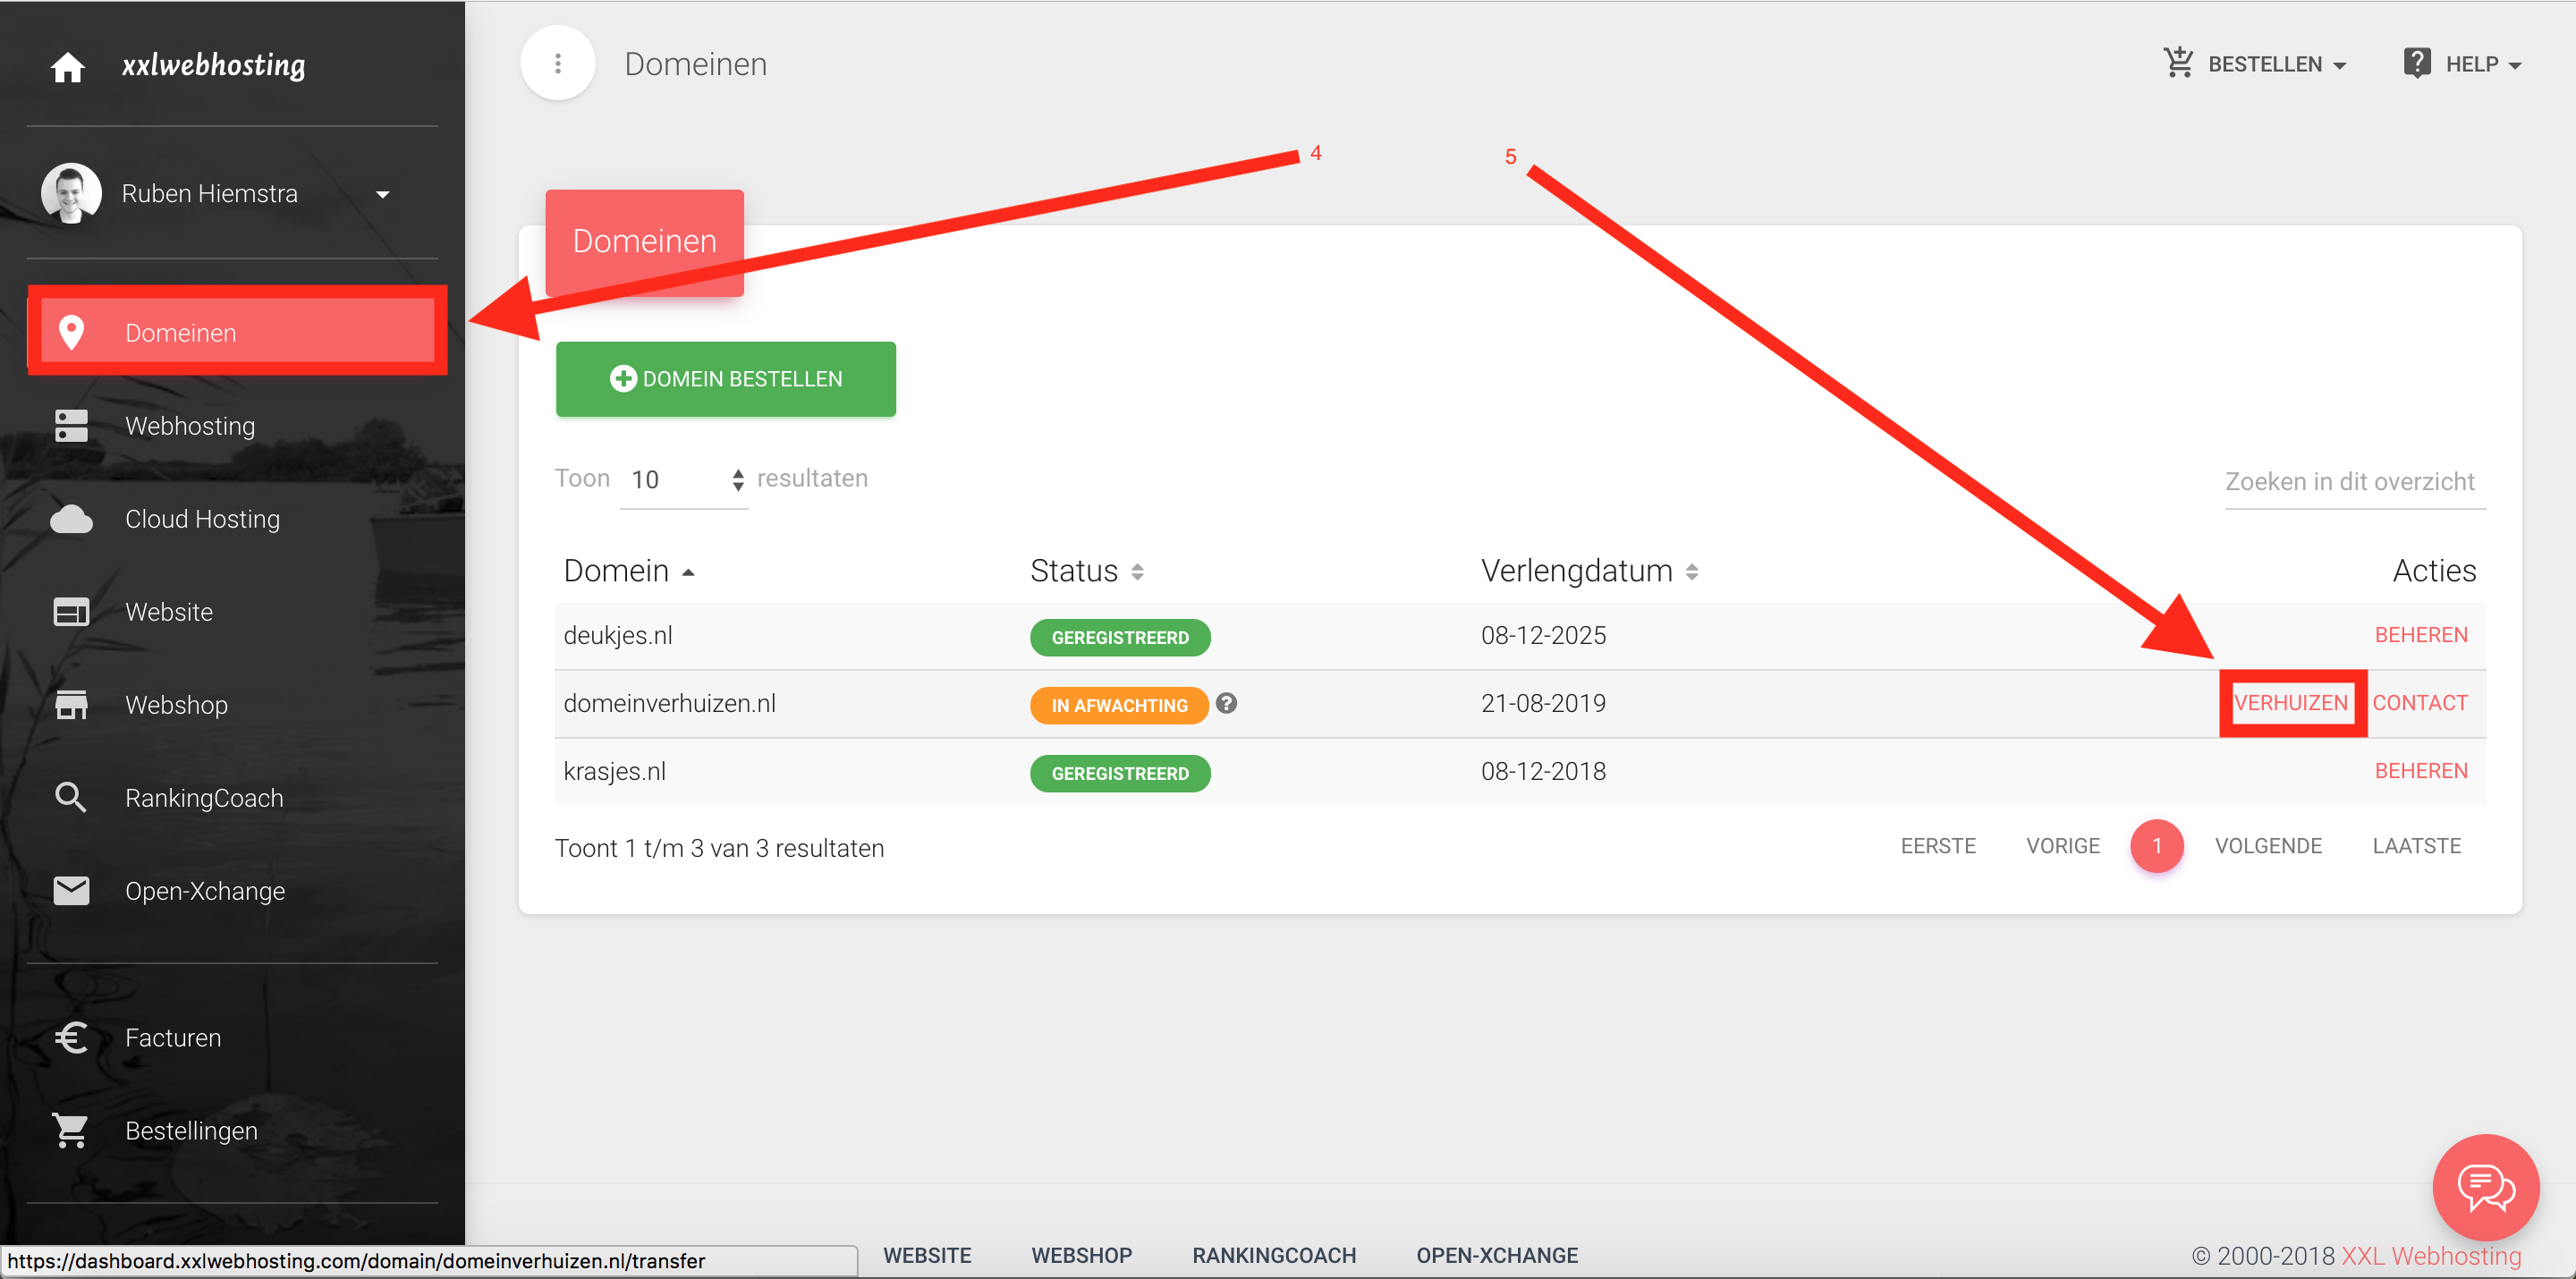The image size is (2576, 1279).
Task: Open the results-per-page selector showing 10
Action: [x=684, y=480]
